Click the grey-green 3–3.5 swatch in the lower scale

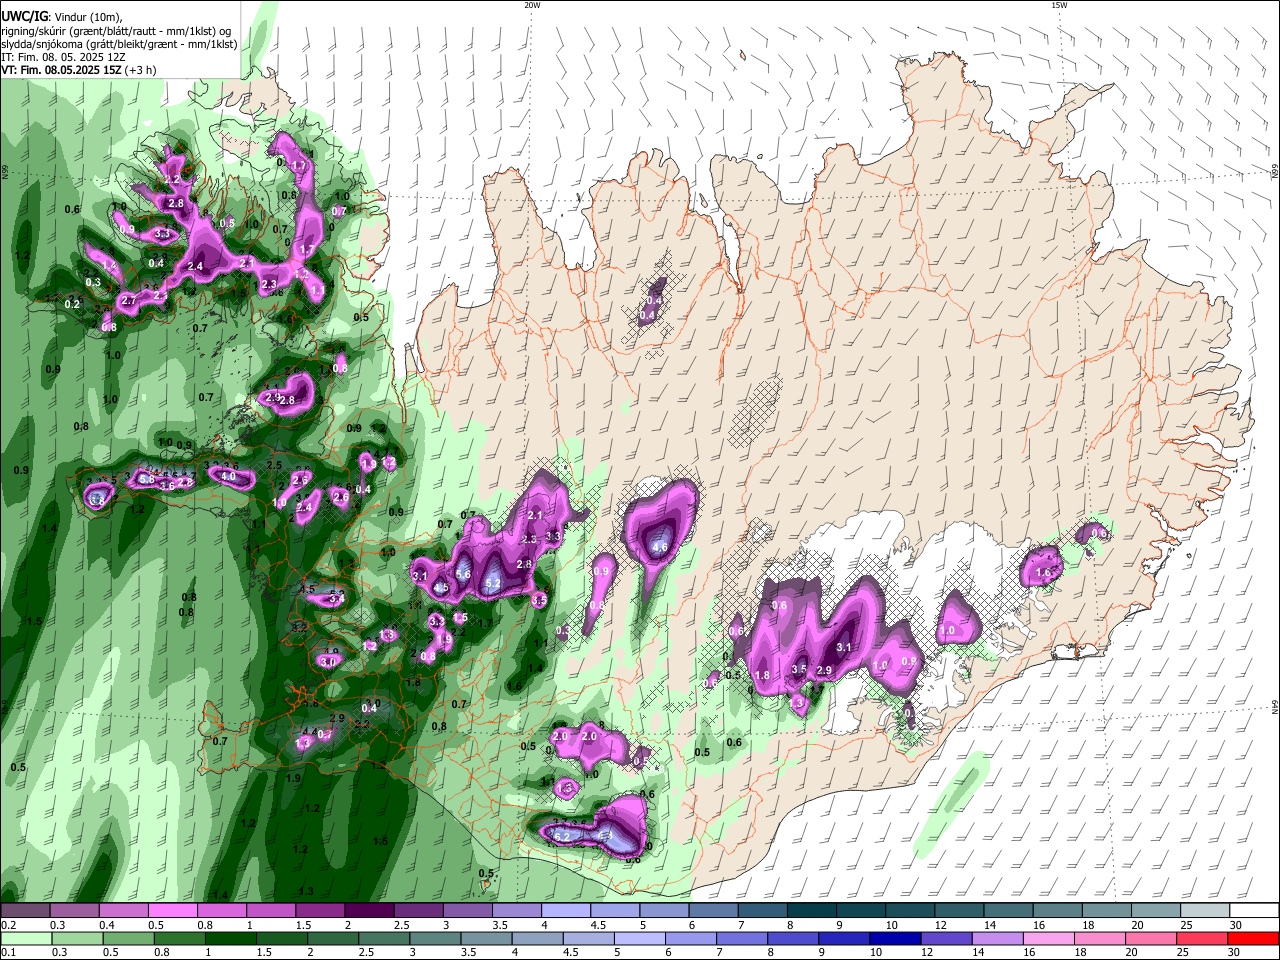tap(435, 938)
